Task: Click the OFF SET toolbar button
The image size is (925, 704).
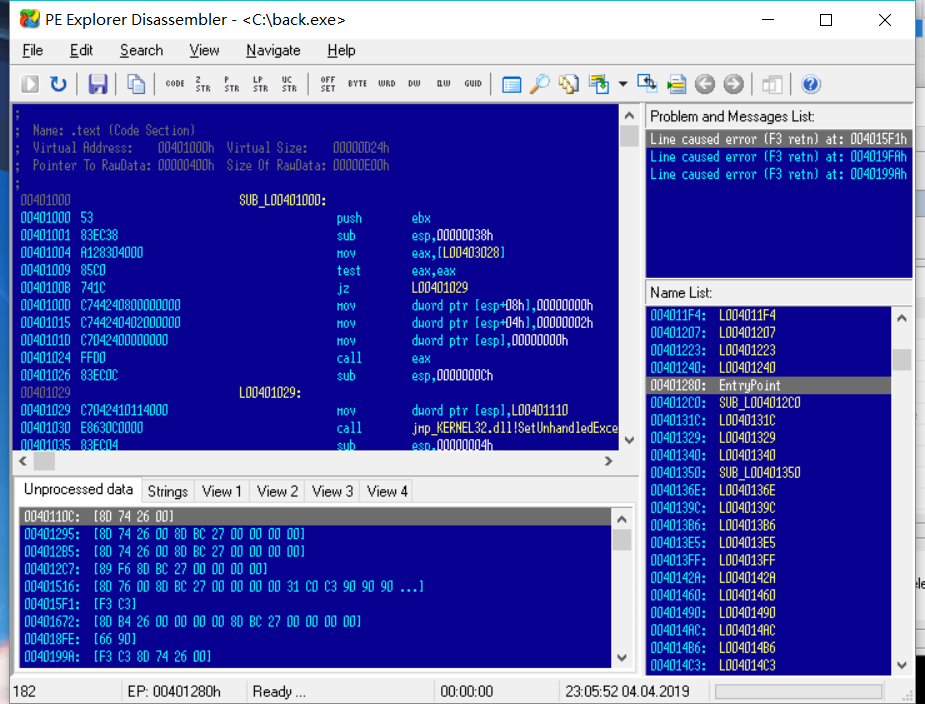Action: pyautogui.click(x=328, y=84)
